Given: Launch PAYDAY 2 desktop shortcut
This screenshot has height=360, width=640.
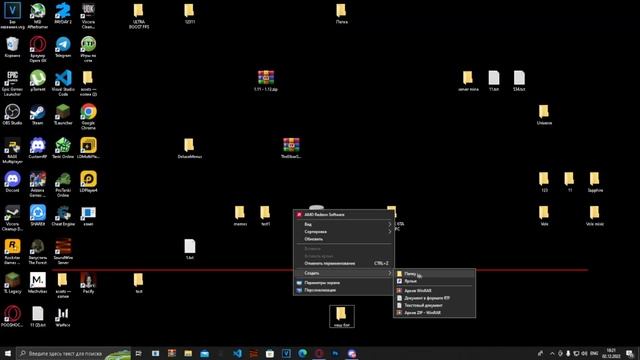Looking at the screenshot, I should pyautogui.click(x=63, y=13).
